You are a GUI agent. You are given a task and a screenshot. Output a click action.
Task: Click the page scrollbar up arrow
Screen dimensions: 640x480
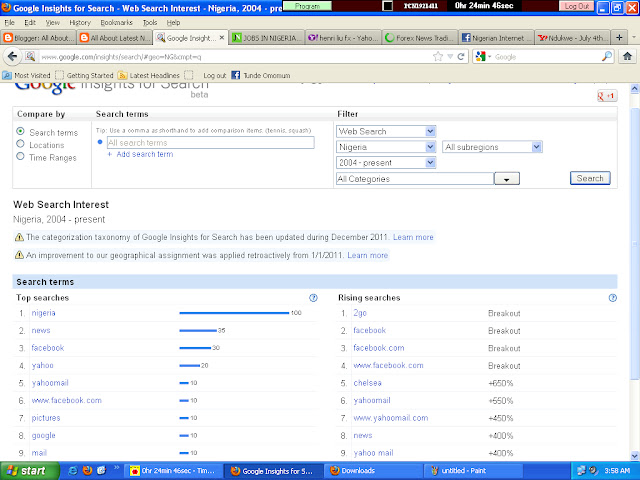tap(634, 88)
